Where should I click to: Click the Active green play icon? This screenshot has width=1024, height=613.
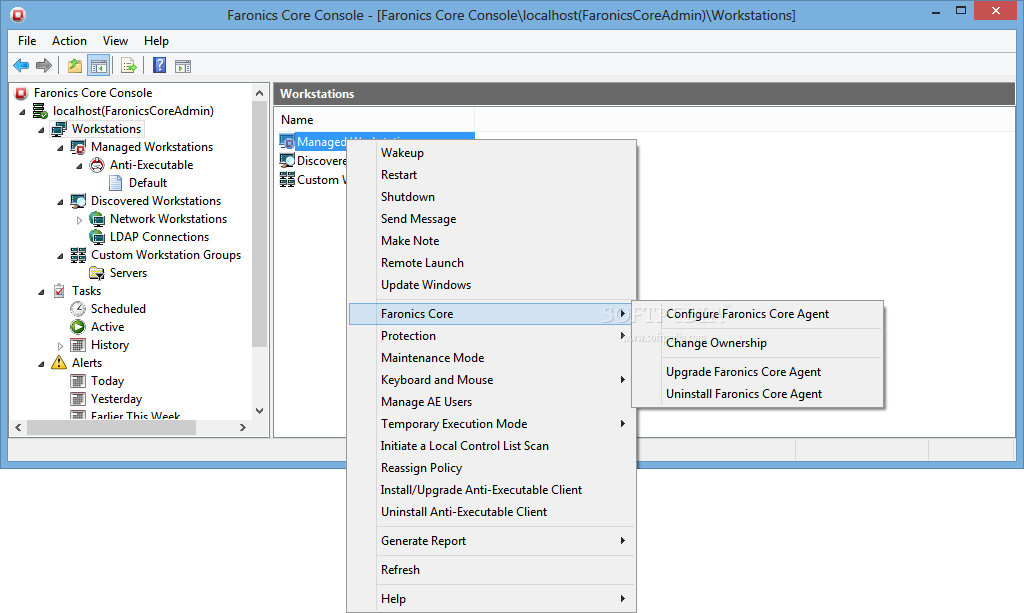[x=78, y=327]
